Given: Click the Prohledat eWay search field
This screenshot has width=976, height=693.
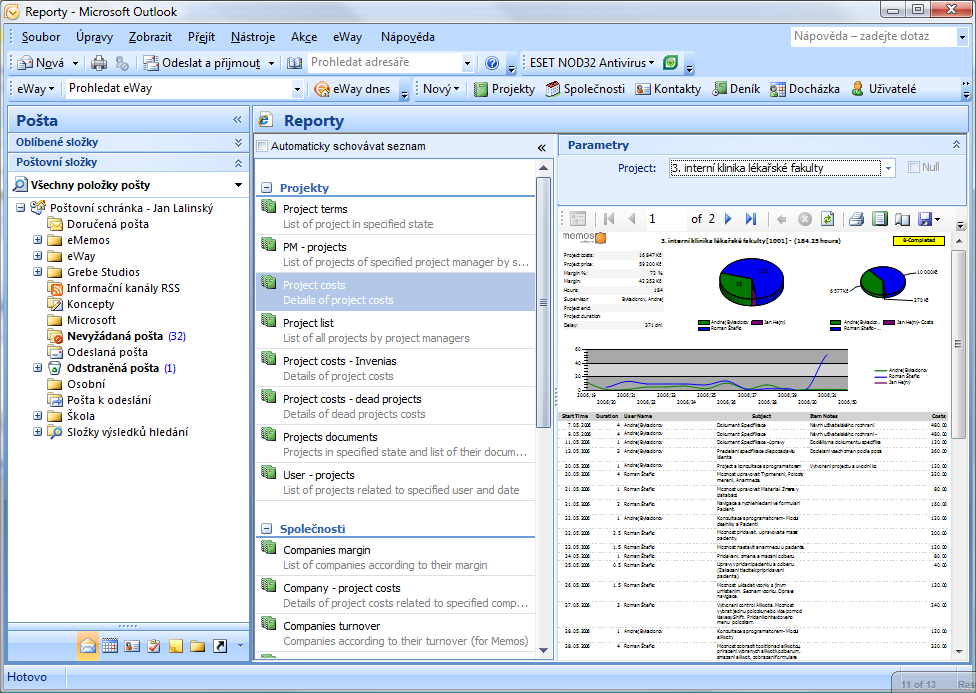Looking at the screenshot, I should pos(178,89).
